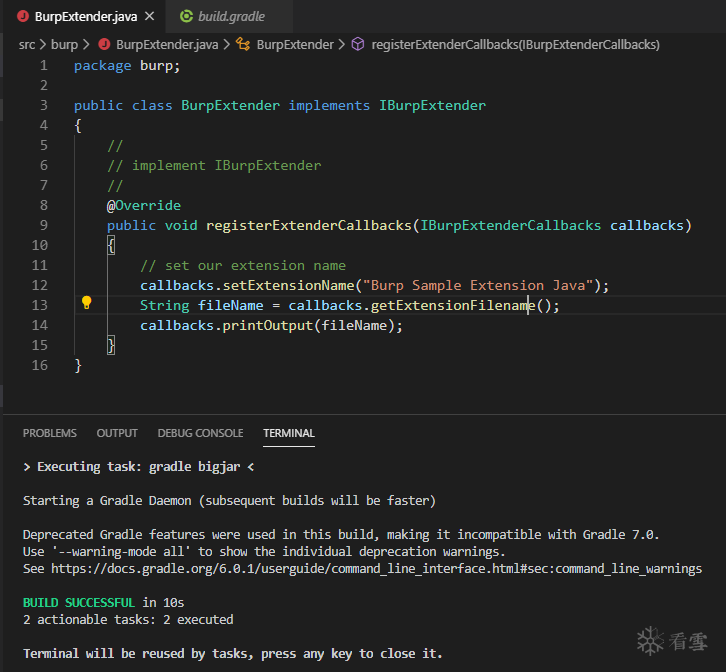Open the OUTPUT panel tab
Screen dimensions: 726x672
(117, 433)
